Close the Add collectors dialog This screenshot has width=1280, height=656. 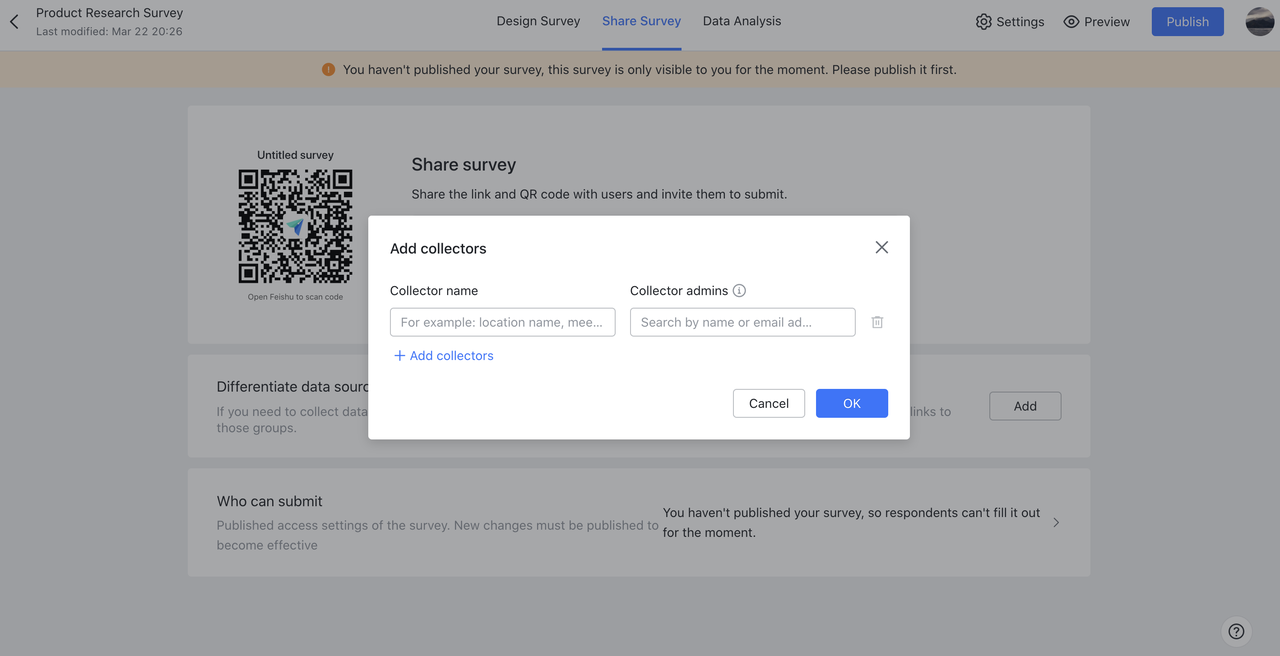pyautogui.click(x=881, y=247)
